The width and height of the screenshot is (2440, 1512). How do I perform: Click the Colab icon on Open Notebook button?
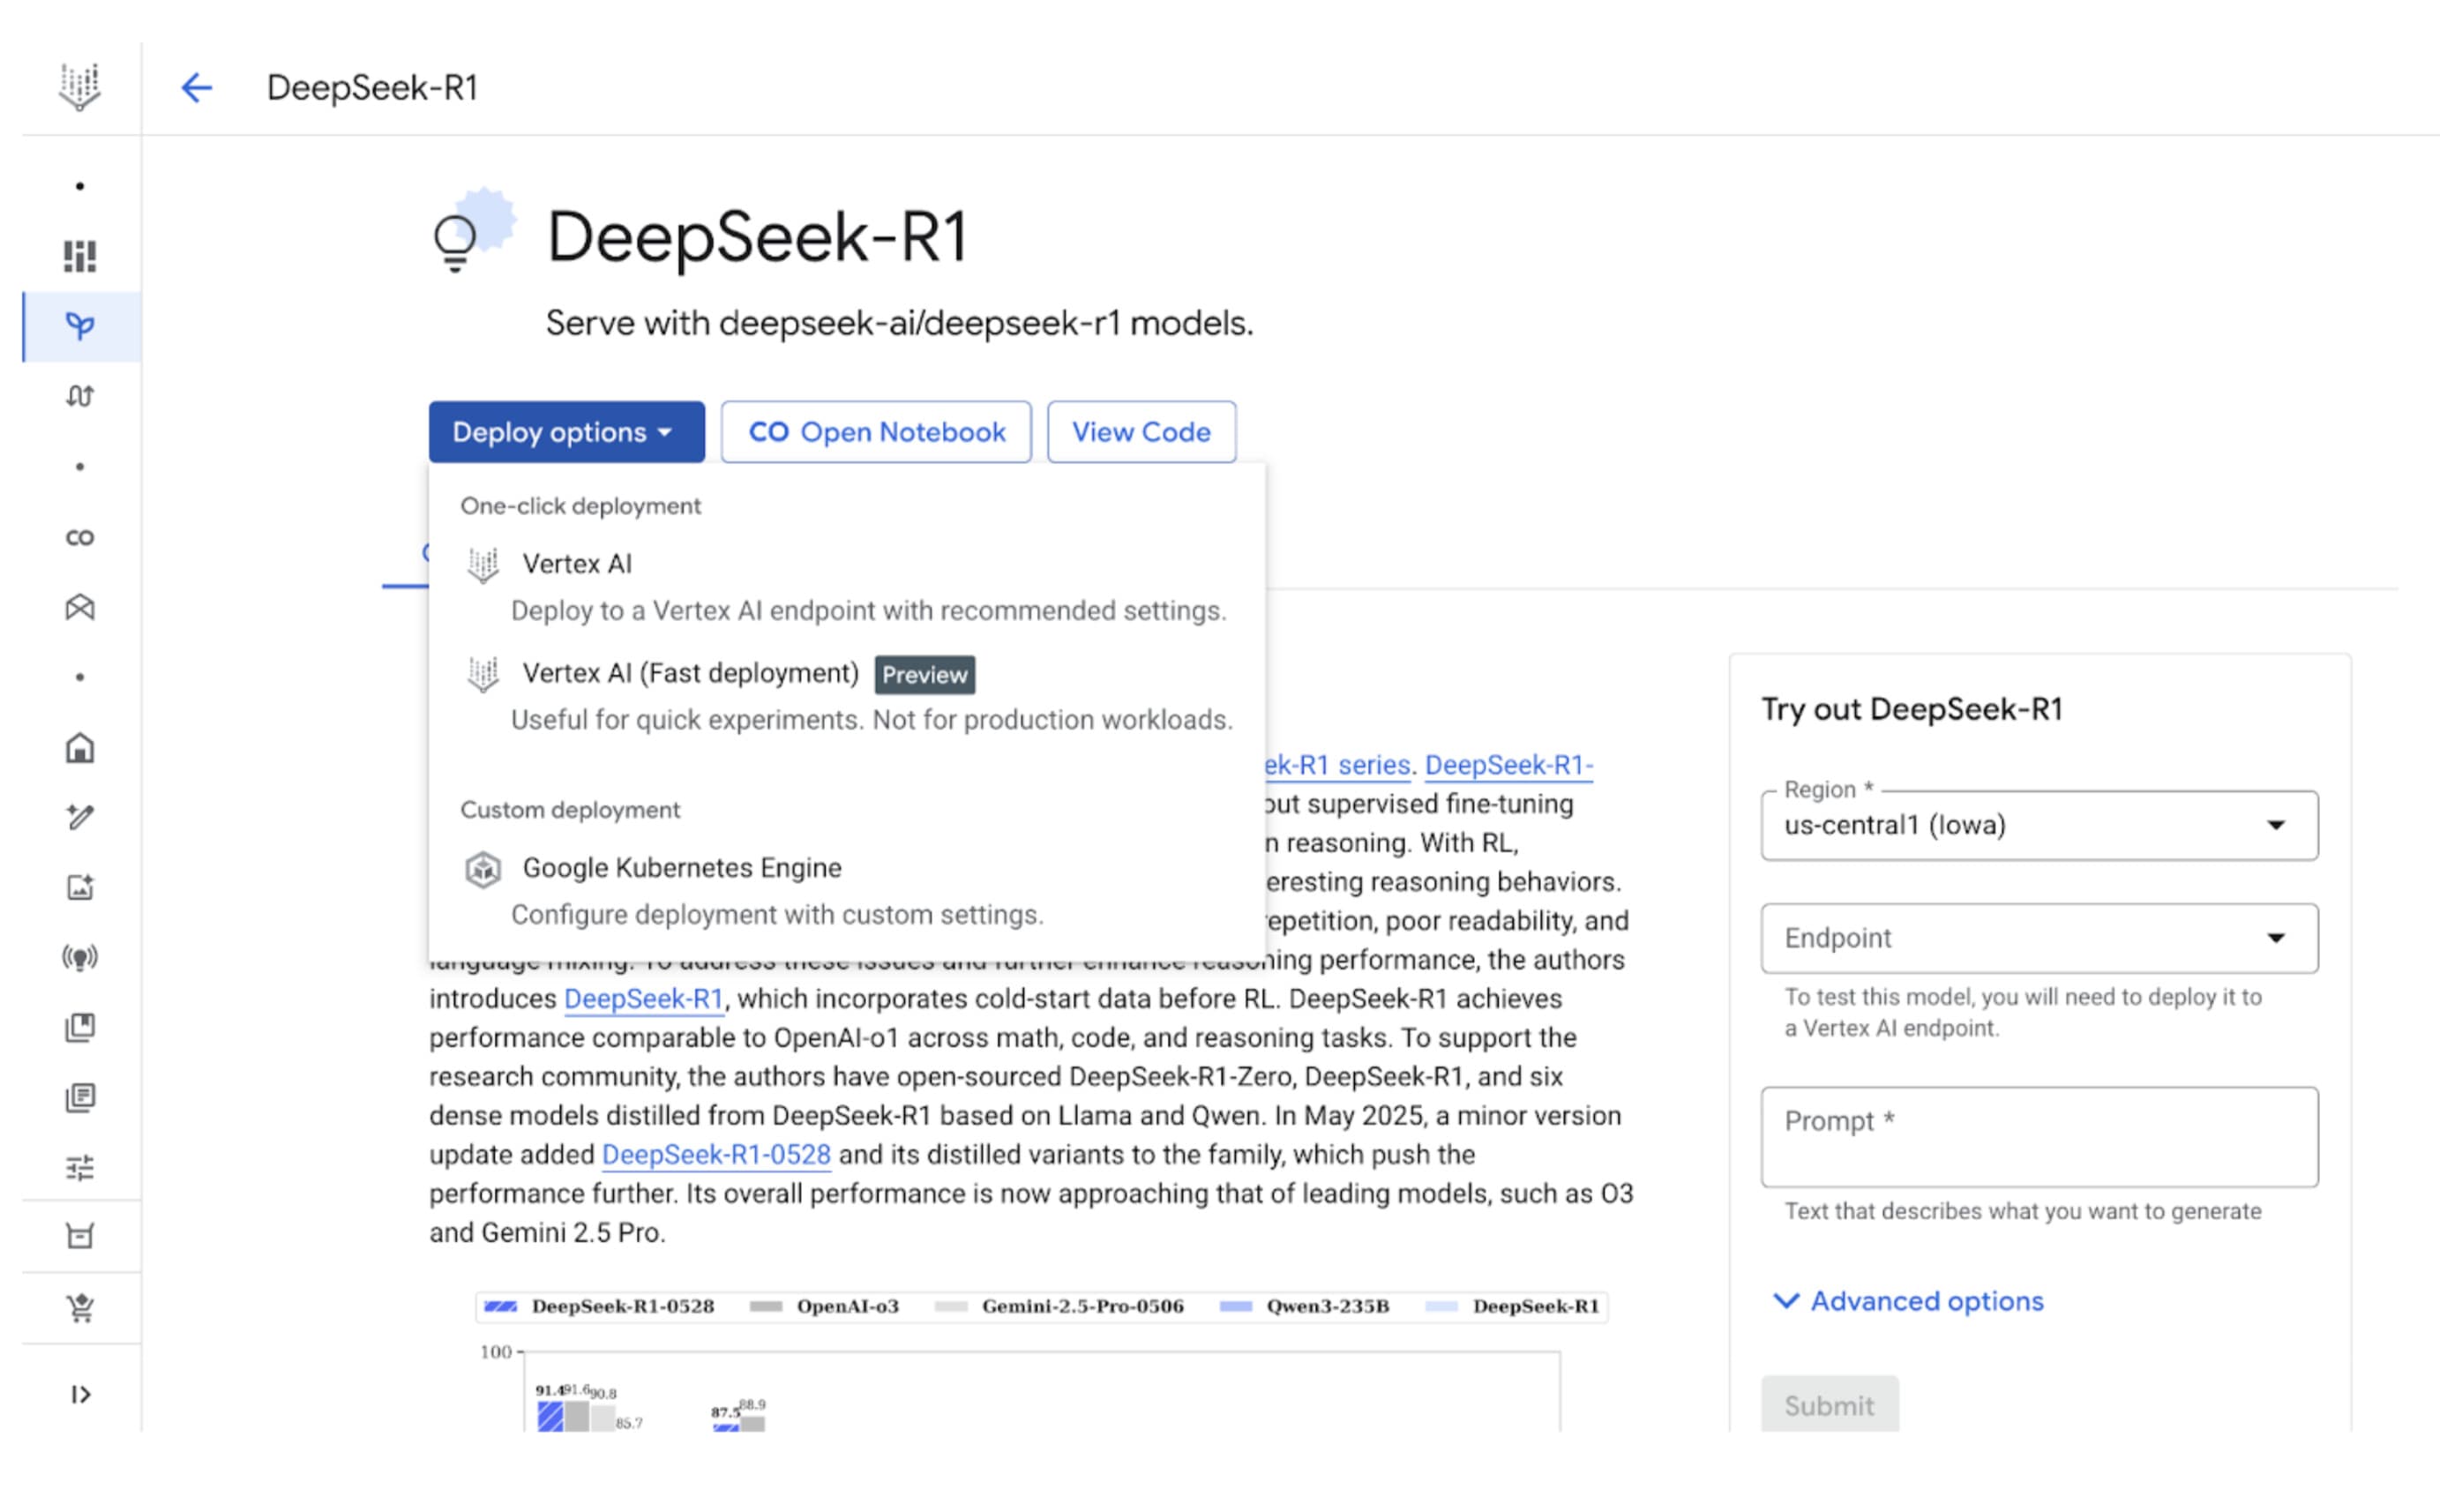click(x=768, y=432)
